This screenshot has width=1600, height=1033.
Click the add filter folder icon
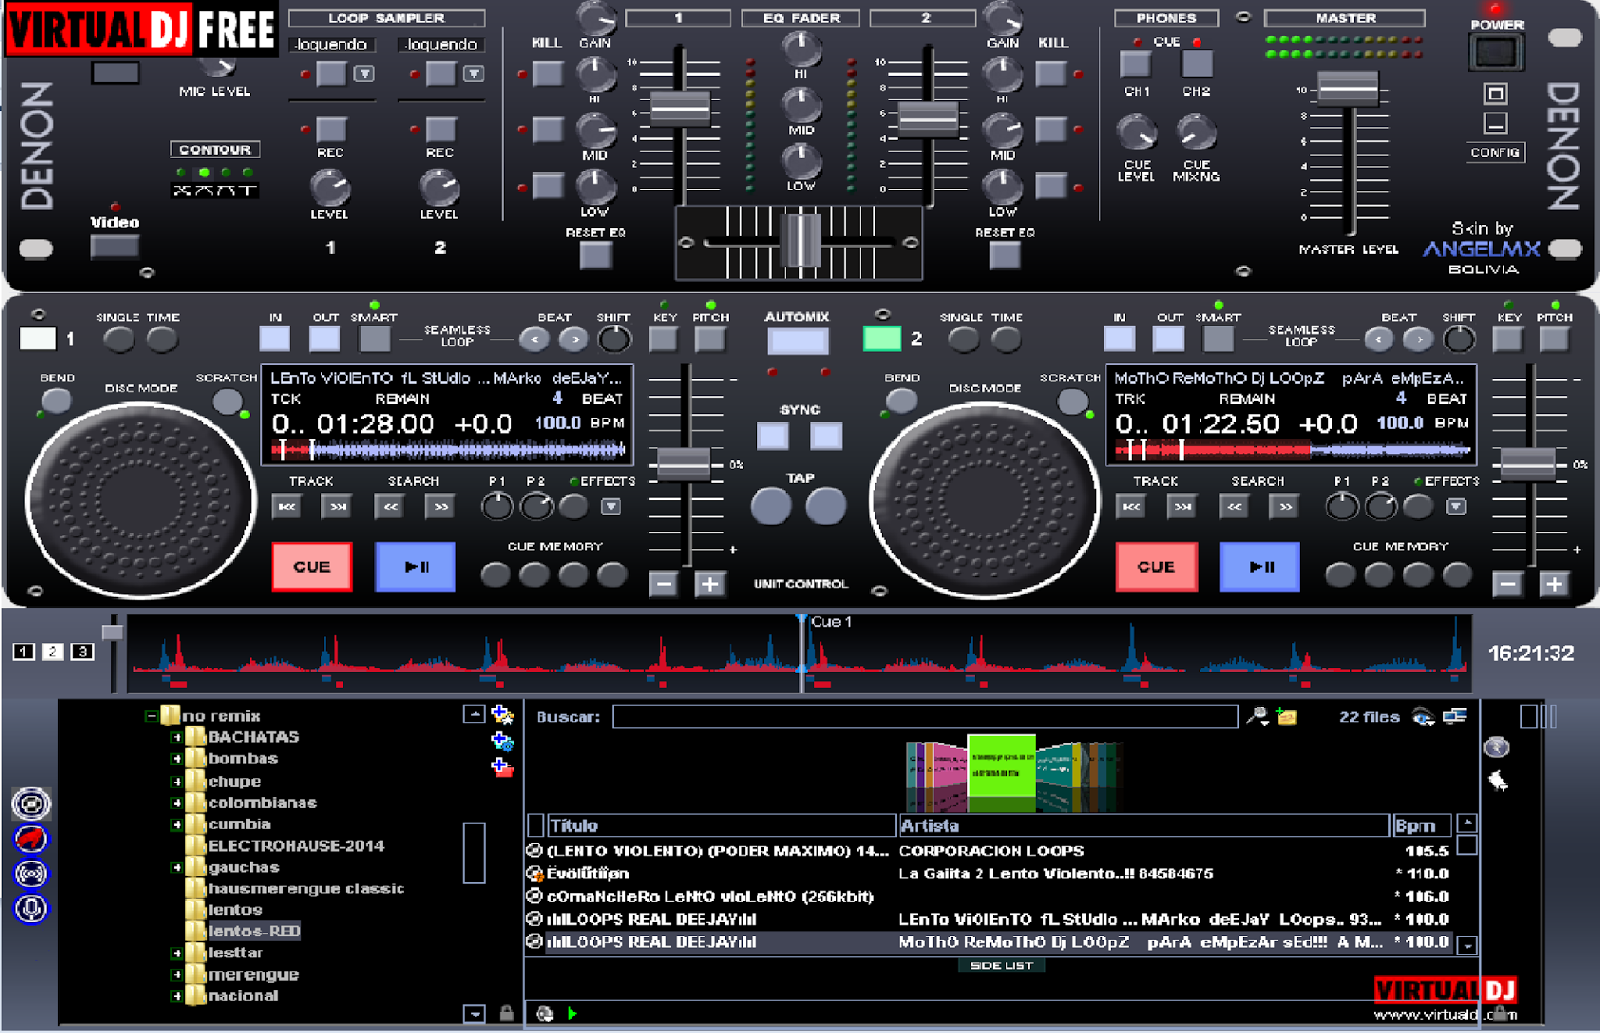[502, 741]
